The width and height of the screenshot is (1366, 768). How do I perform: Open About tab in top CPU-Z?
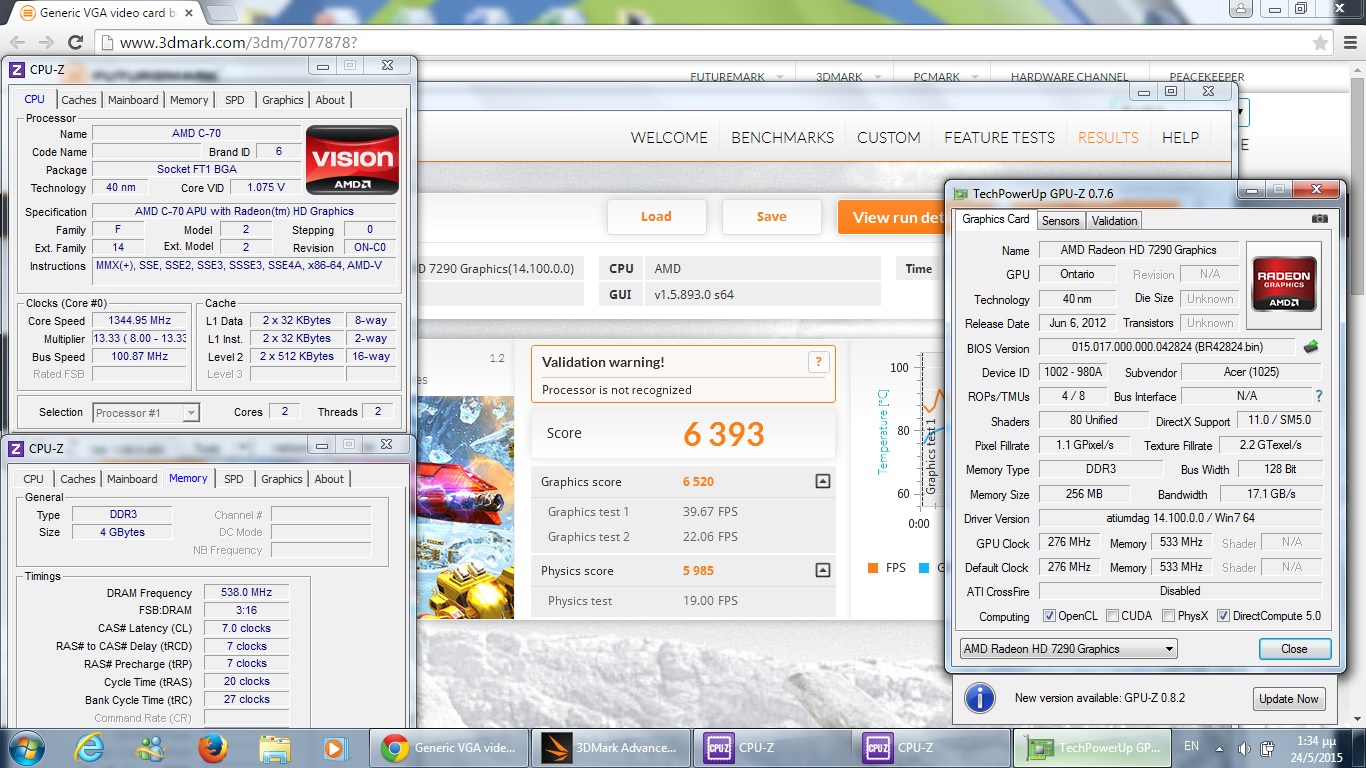[x=330, y=100]
